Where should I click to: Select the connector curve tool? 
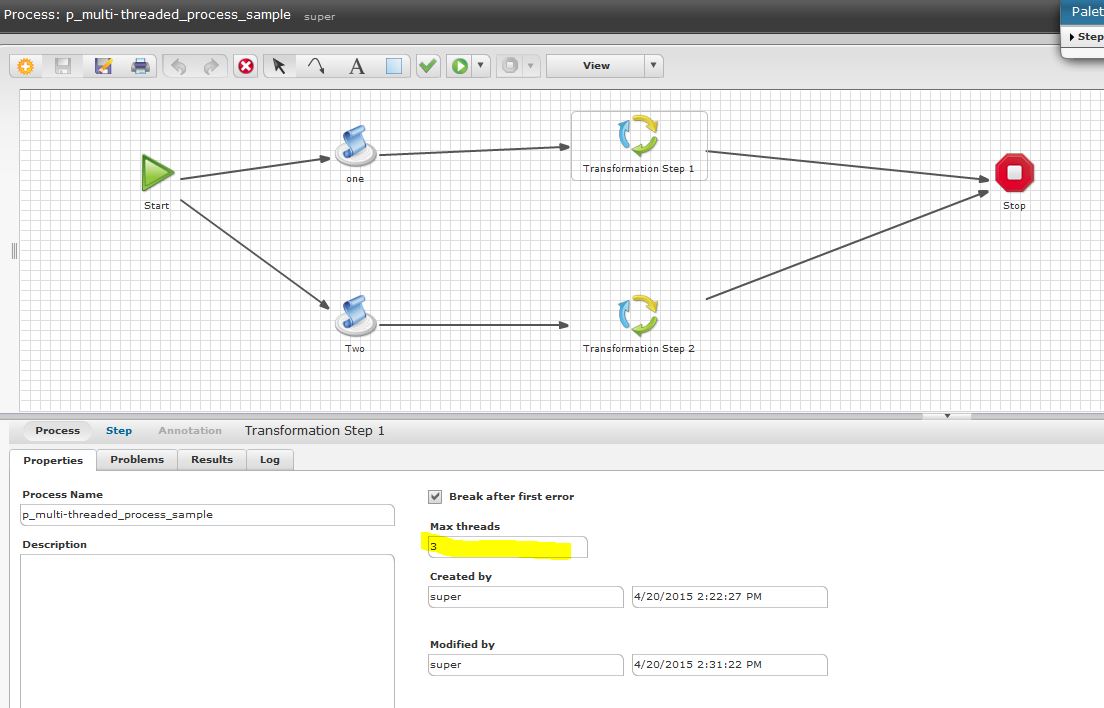click(x=316, y=66)
